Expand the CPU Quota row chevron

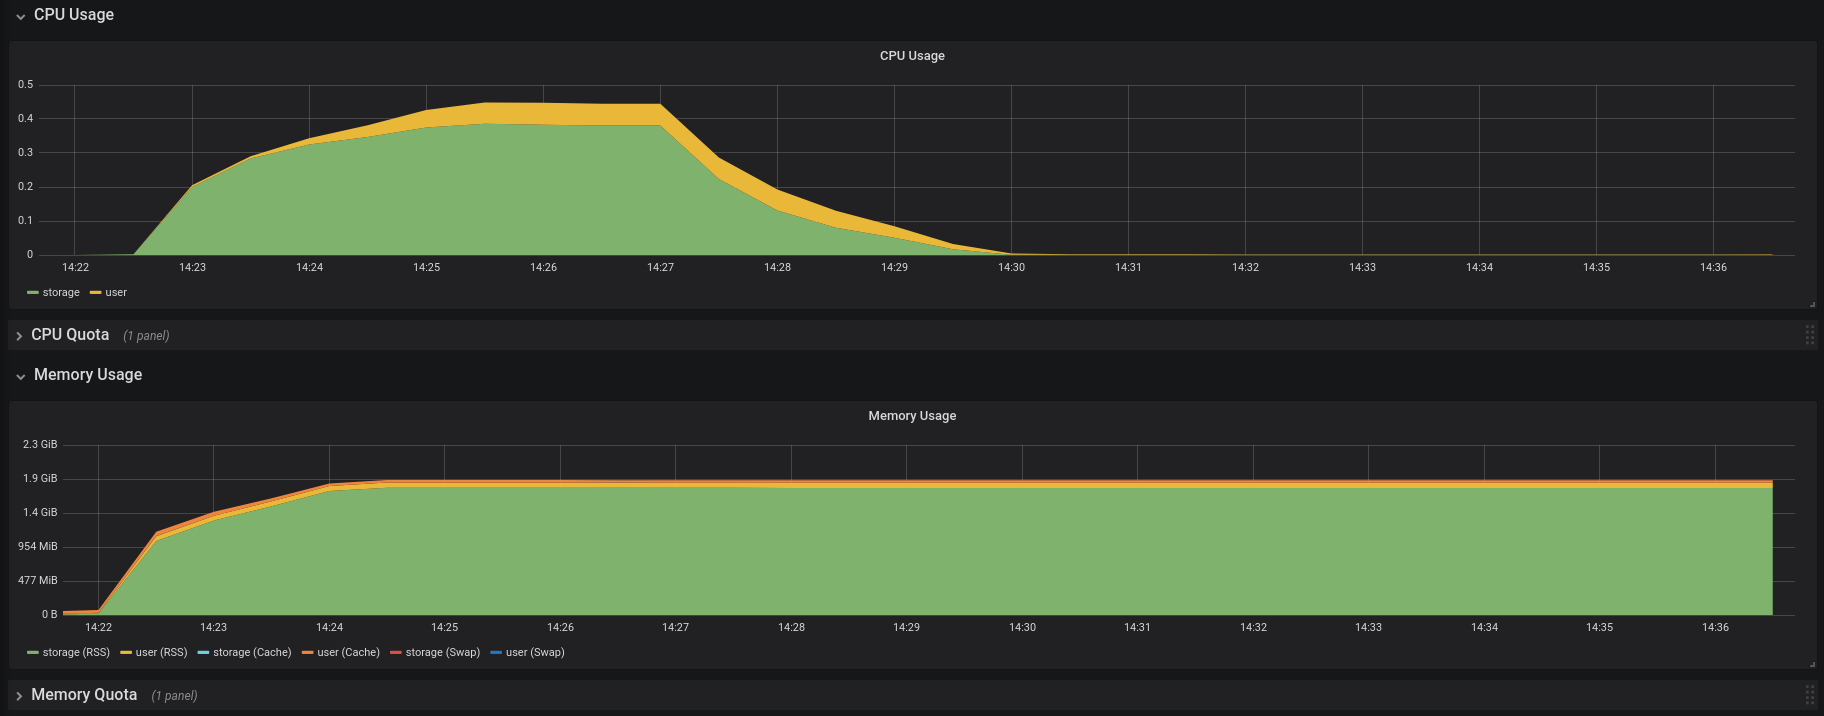click(19, 336)
